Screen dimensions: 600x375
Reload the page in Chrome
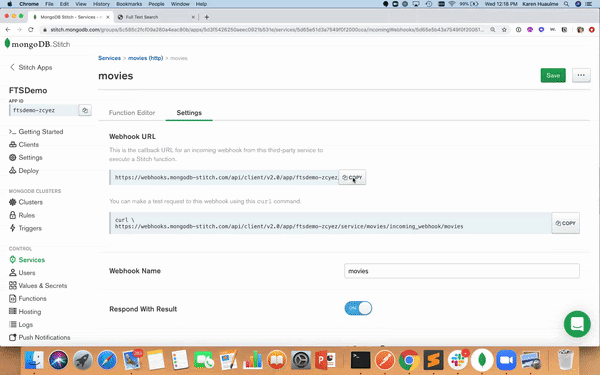tap(31, 29)
